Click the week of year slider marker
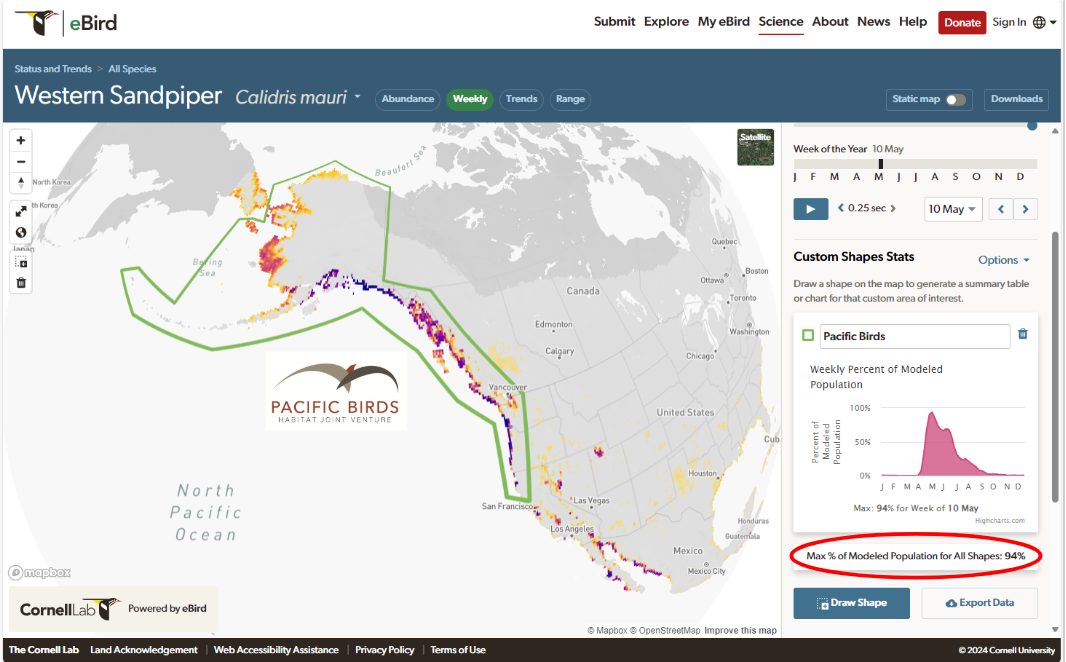 [x=880, y=164]
